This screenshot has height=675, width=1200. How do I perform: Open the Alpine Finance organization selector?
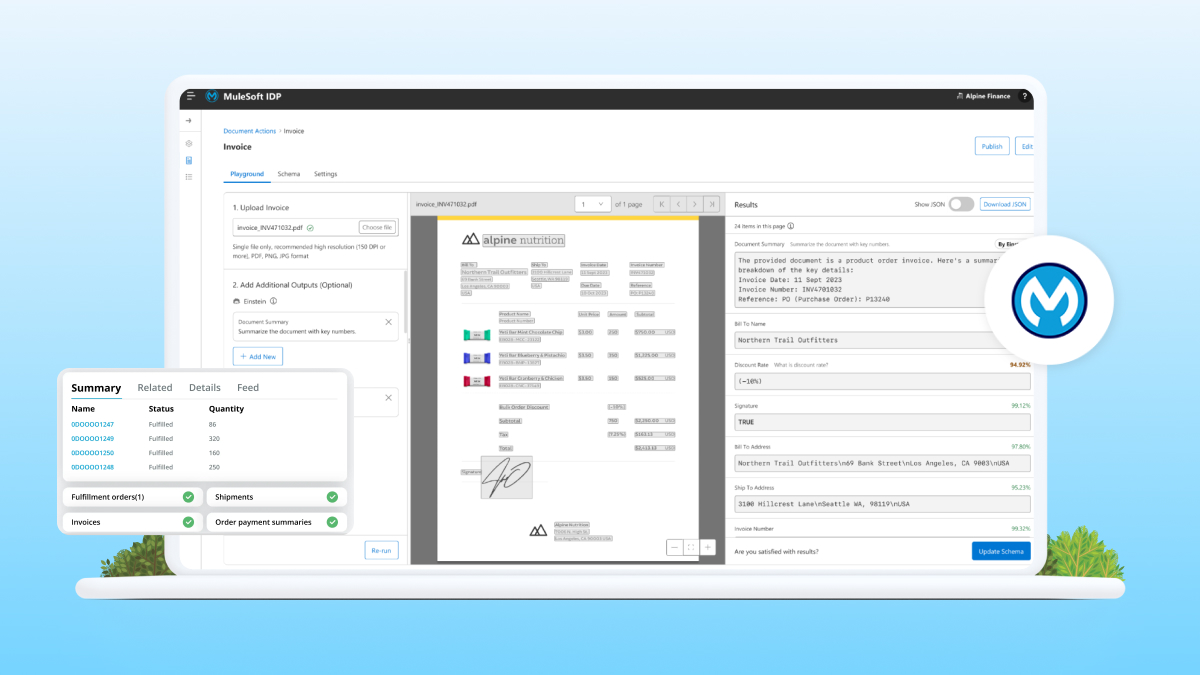[981, 97]
